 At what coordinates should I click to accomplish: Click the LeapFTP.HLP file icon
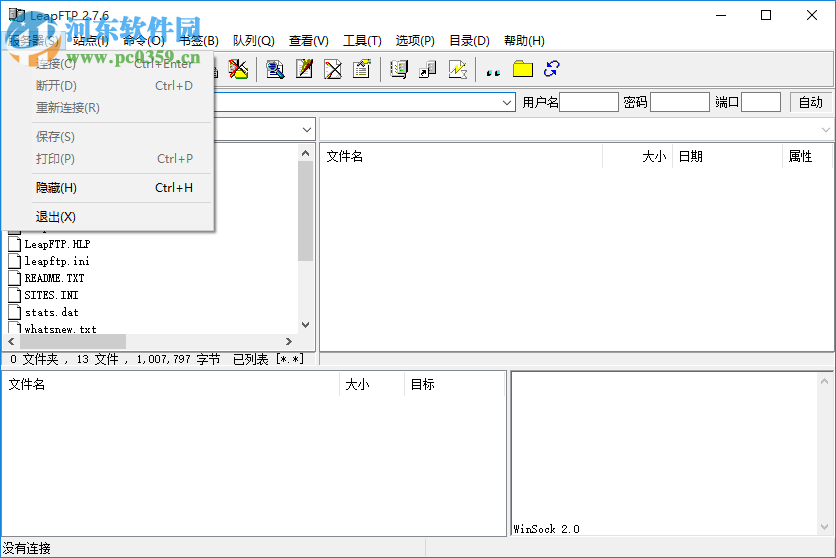click(15, 244)
